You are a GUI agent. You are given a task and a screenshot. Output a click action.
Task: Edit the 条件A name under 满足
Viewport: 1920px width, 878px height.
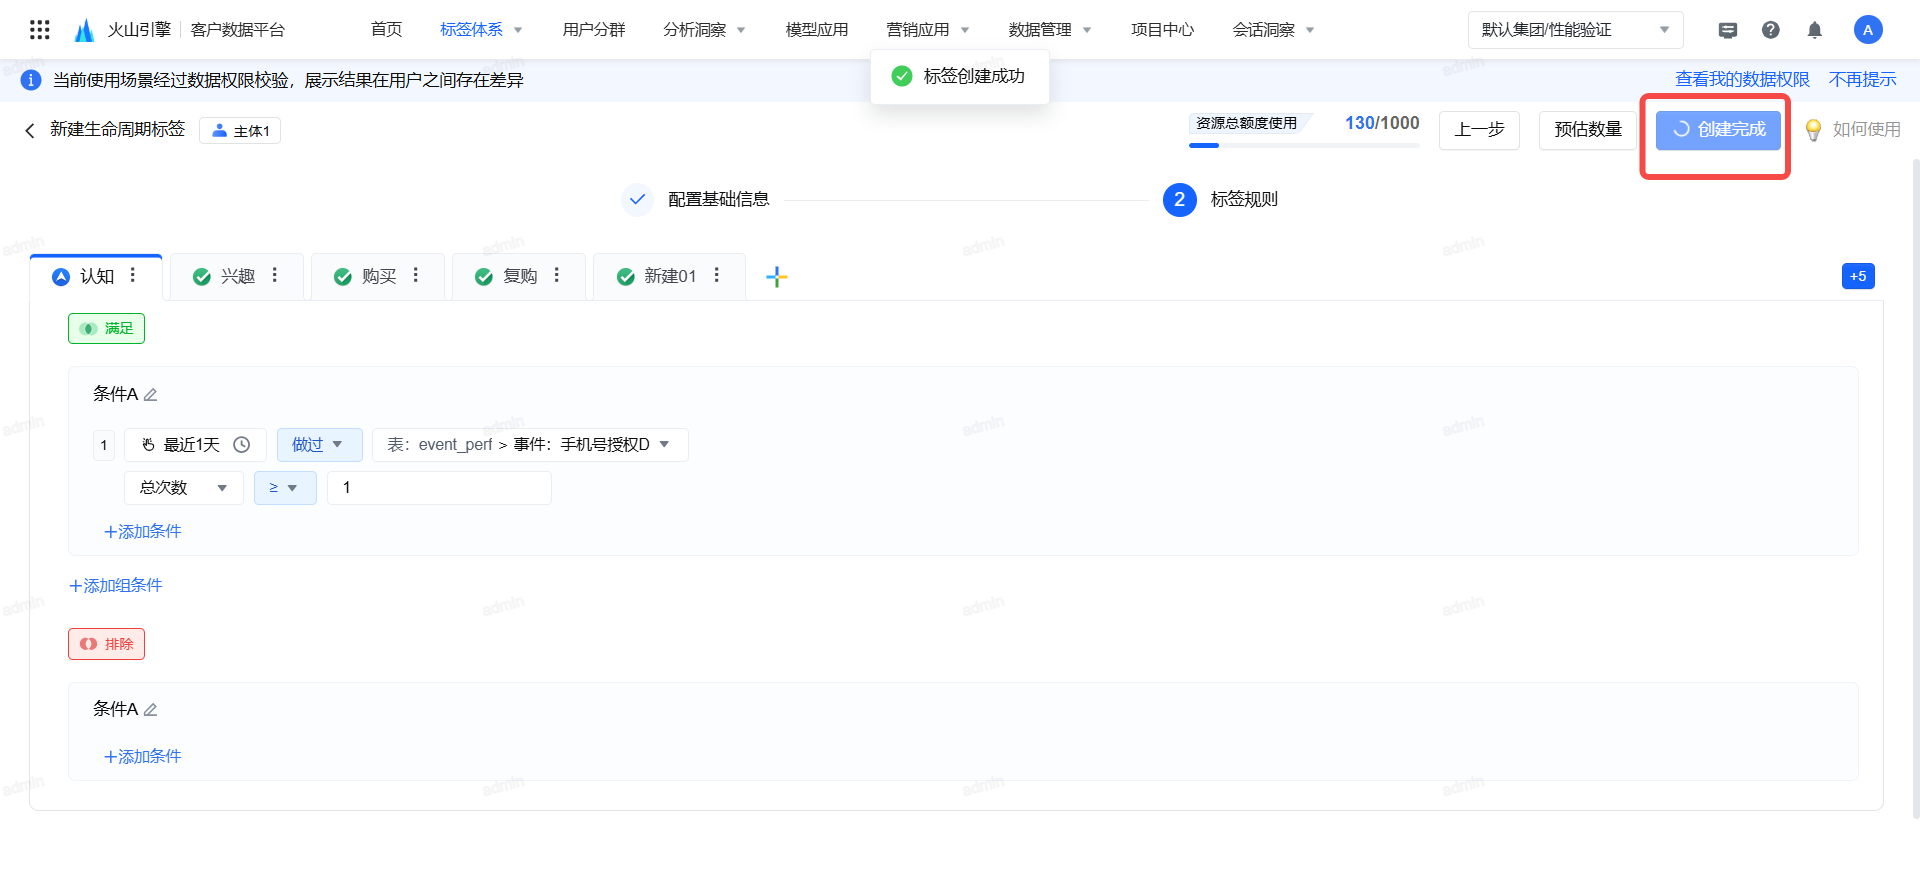(x=151, y=395)
